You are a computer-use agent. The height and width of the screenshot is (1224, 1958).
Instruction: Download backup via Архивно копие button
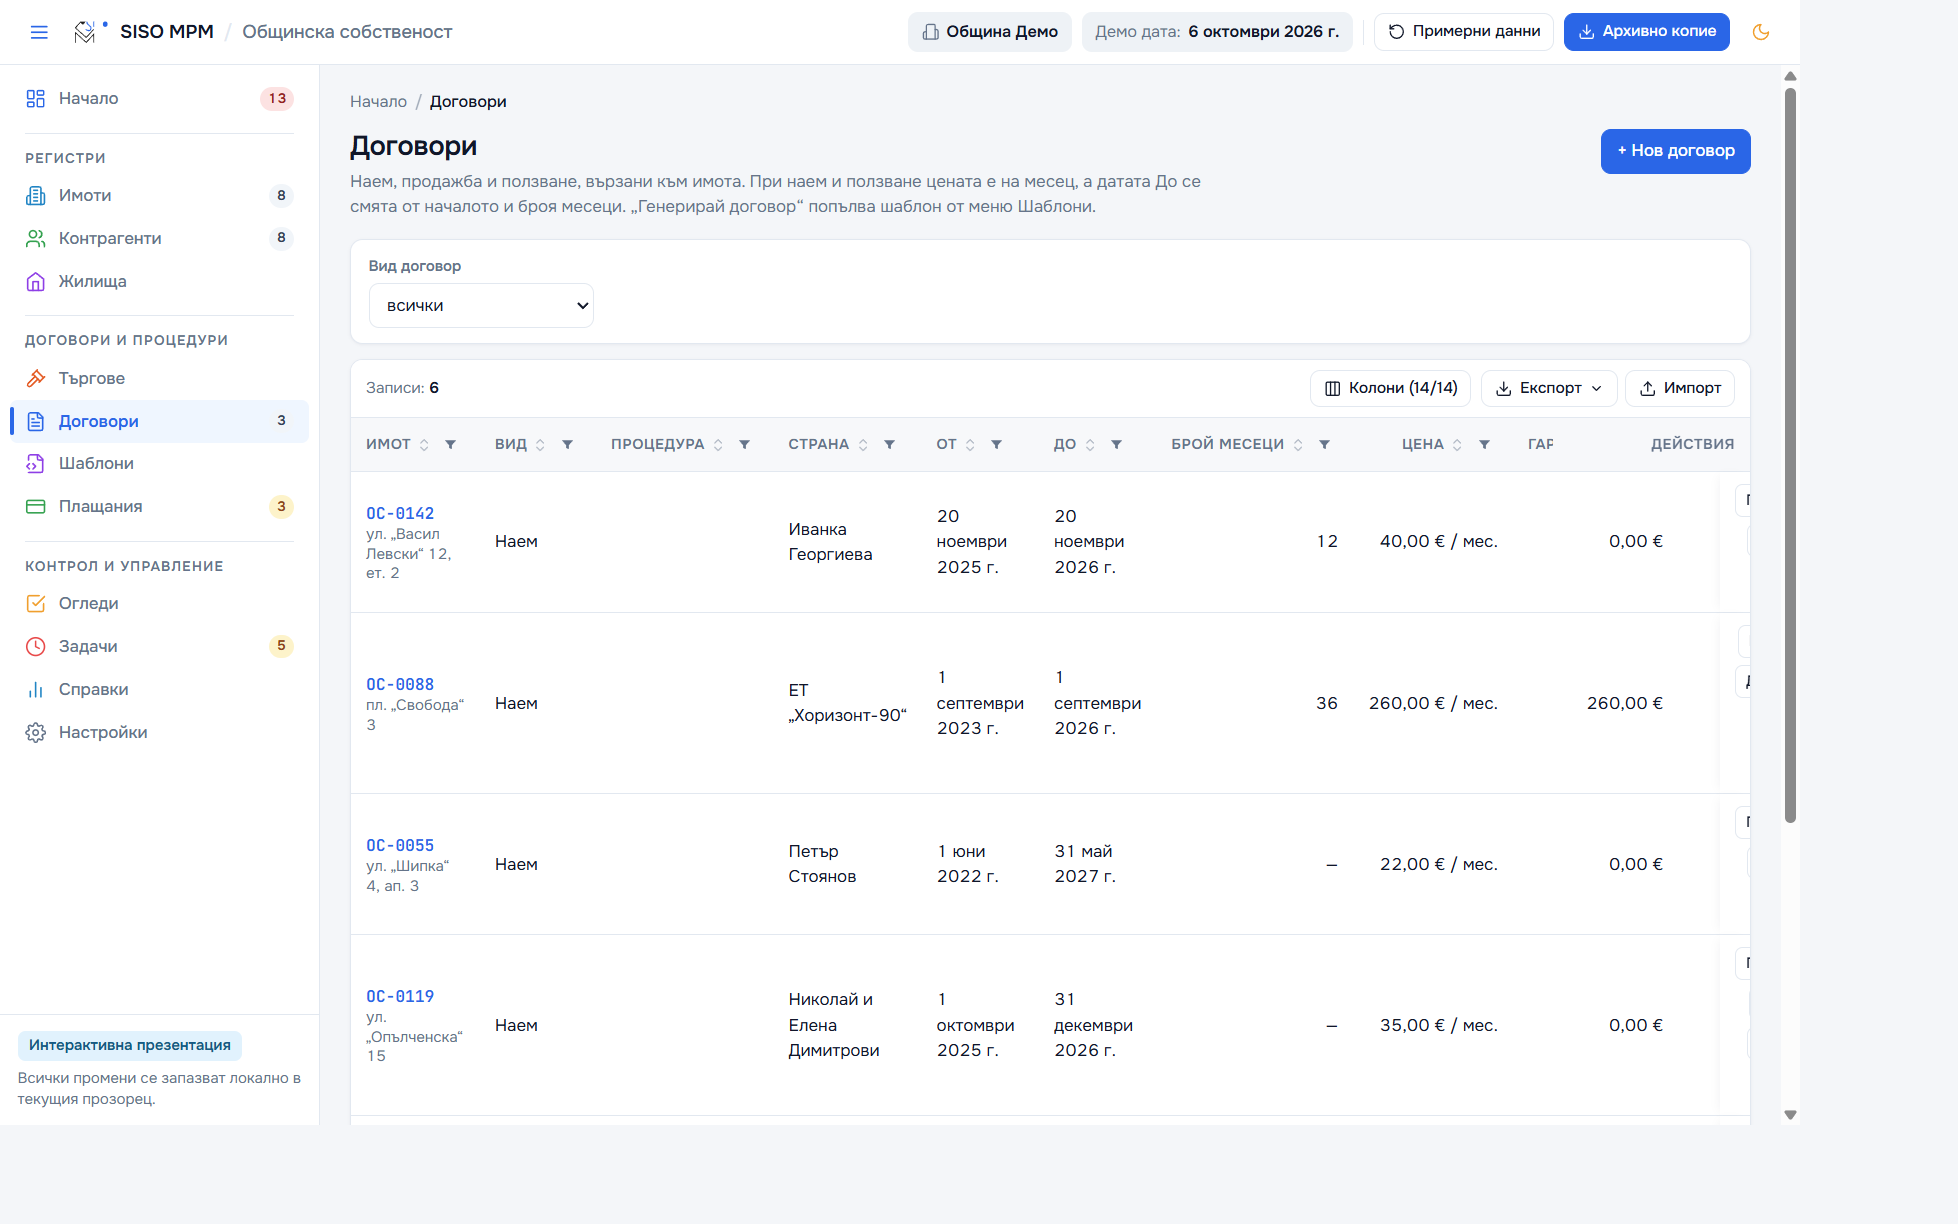[x=1647, y=32]
